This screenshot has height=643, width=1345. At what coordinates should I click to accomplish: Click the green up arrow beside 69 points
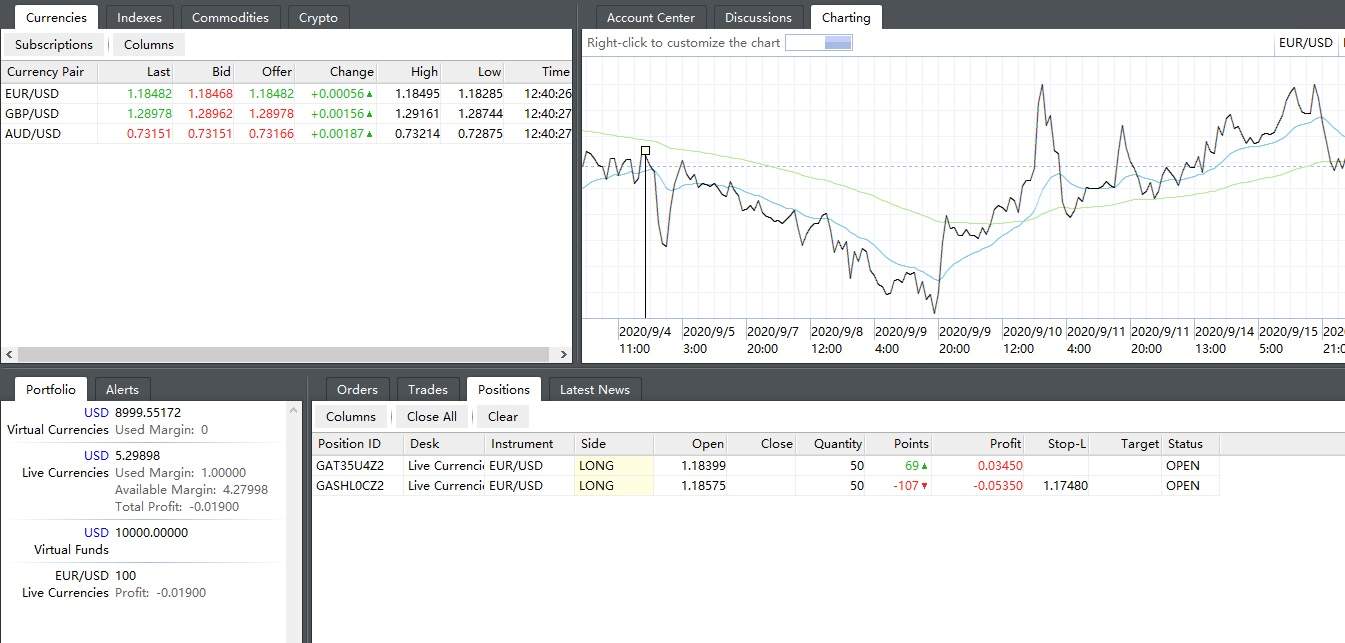[924, 466]
